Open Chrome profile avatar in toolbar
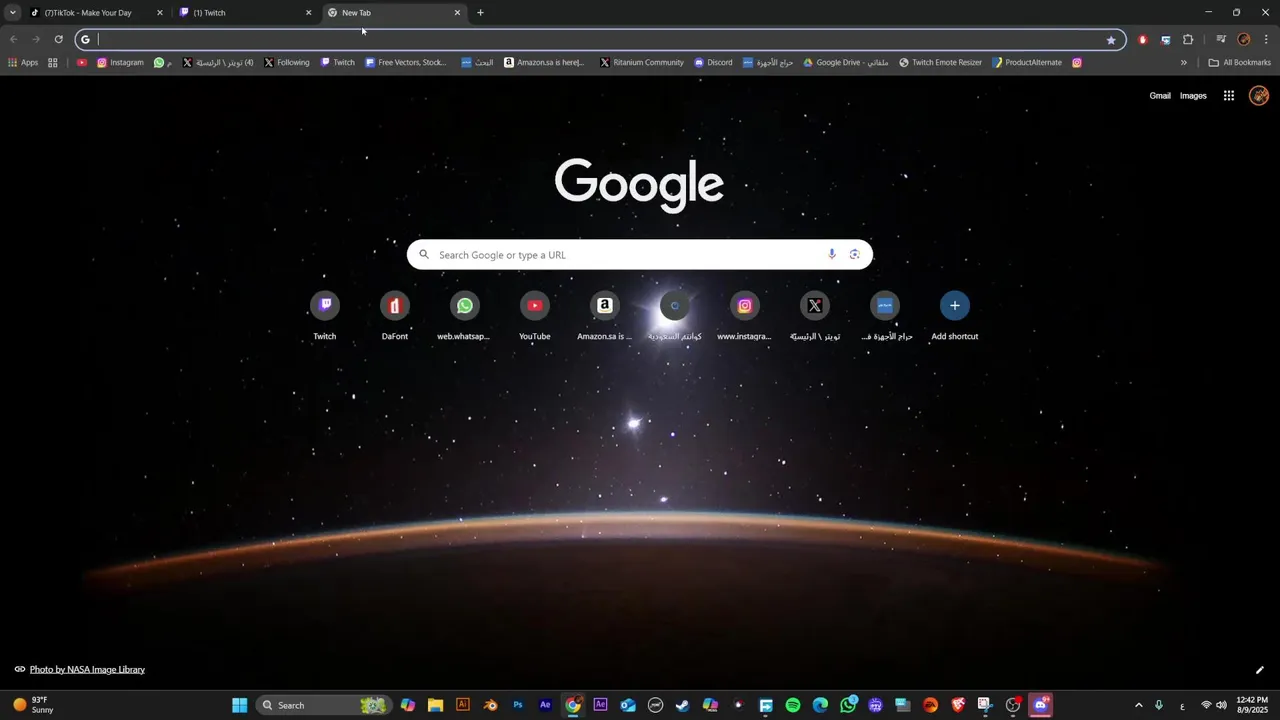The height and width of the screenshot is (720, 1280). pos(1244,40)
